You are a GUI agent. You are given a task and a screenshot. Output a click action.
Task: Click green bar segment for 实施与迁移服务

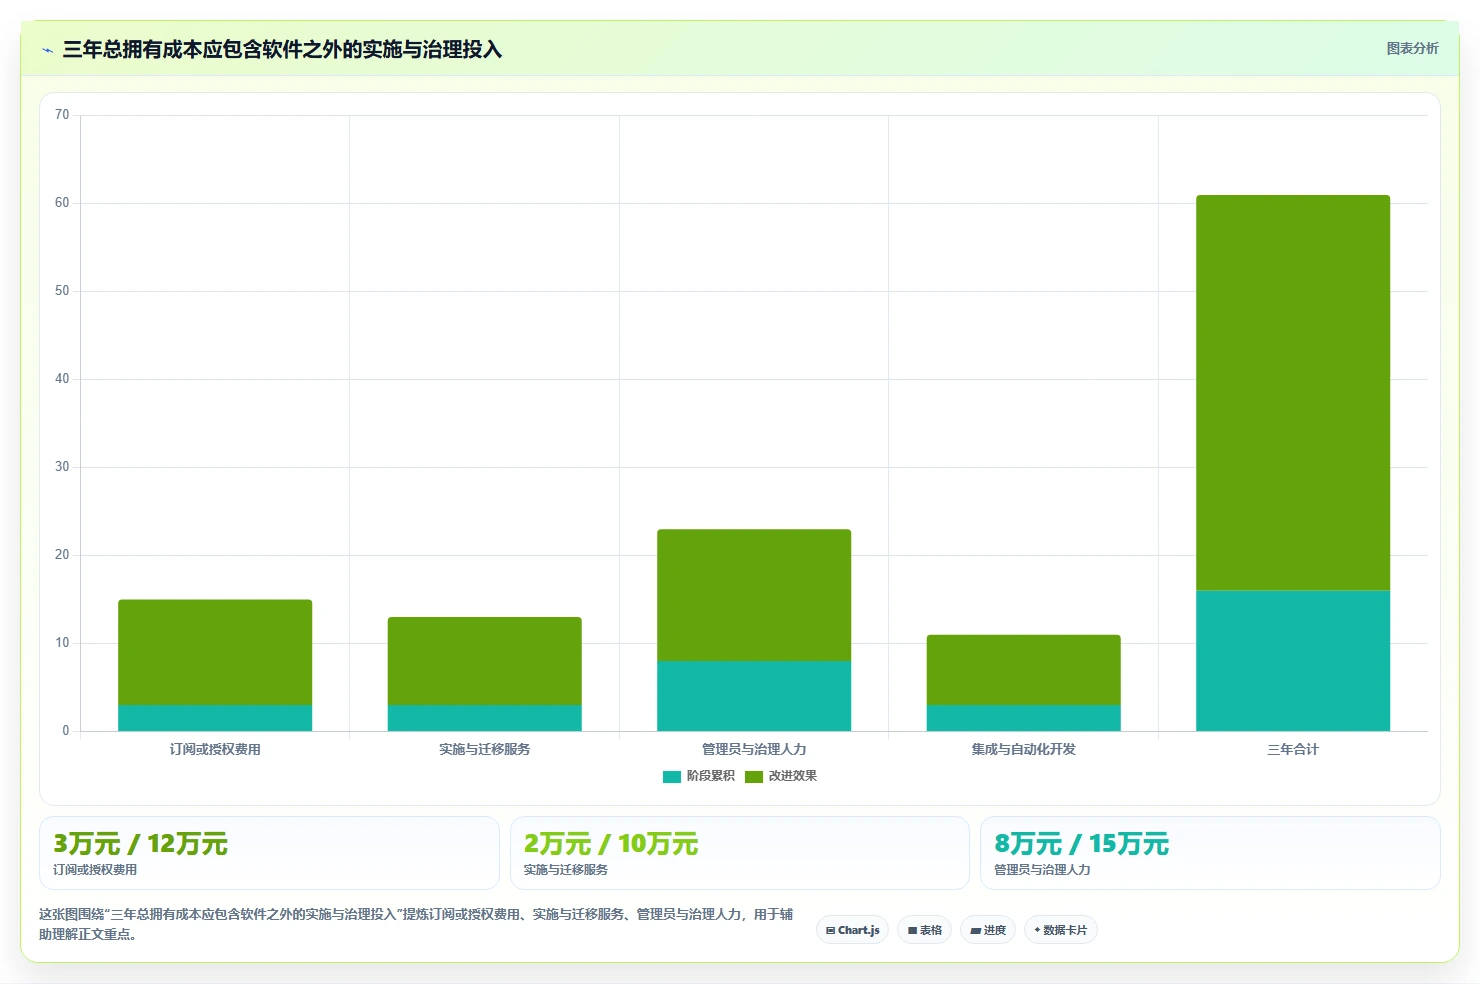tap(485, 661)
